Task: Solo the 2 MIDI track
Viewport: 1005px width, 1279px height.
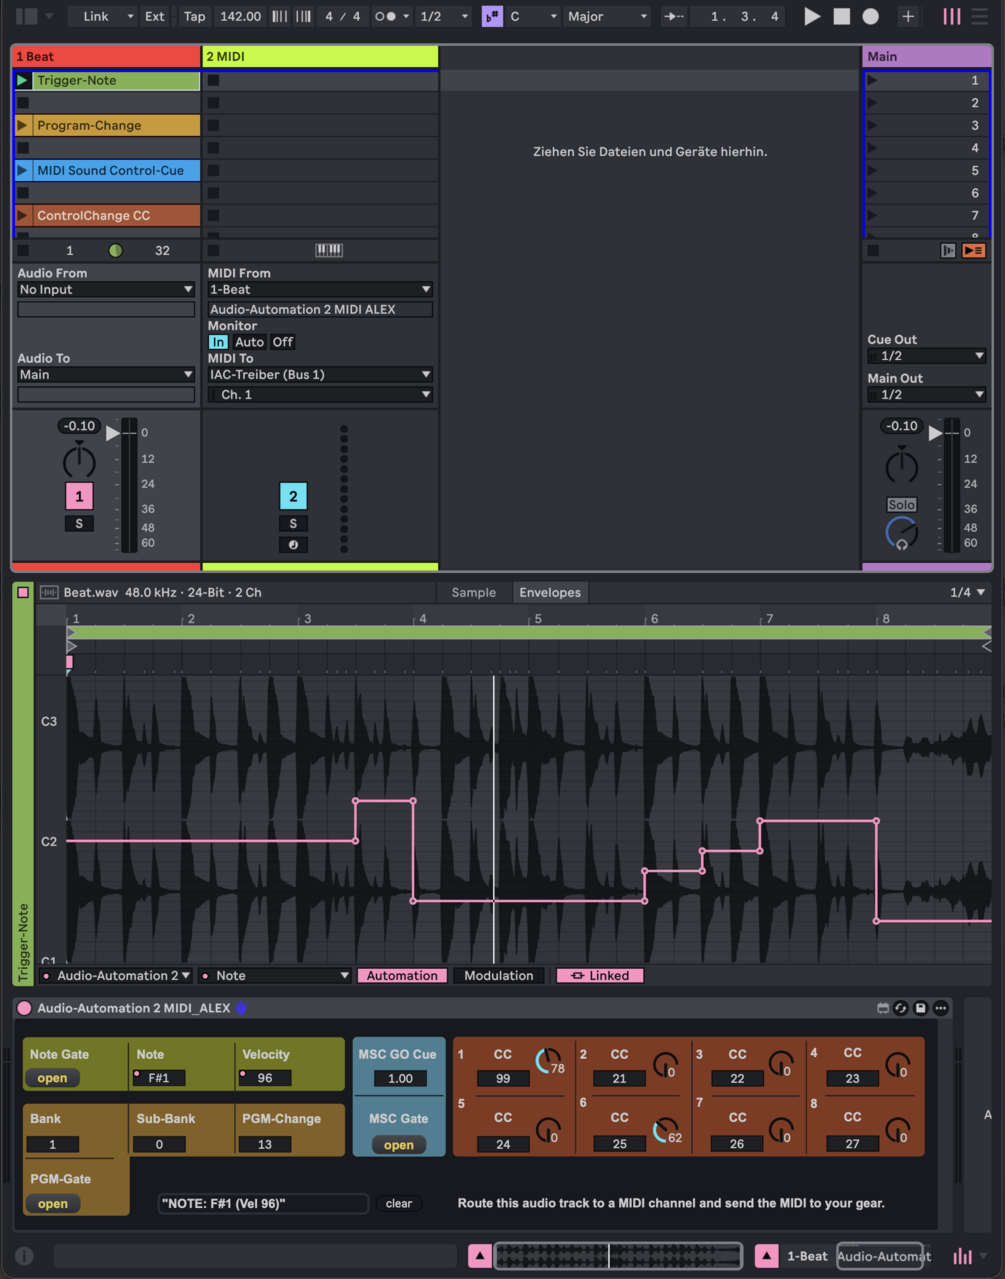Action: [293, 524]
